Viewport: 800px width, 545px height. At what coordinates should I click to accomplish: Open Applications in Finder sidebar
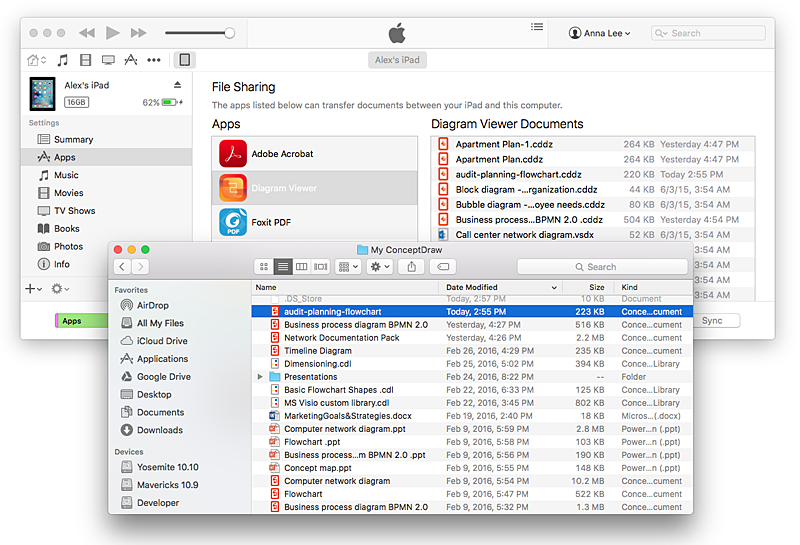(x=154, y=359)
